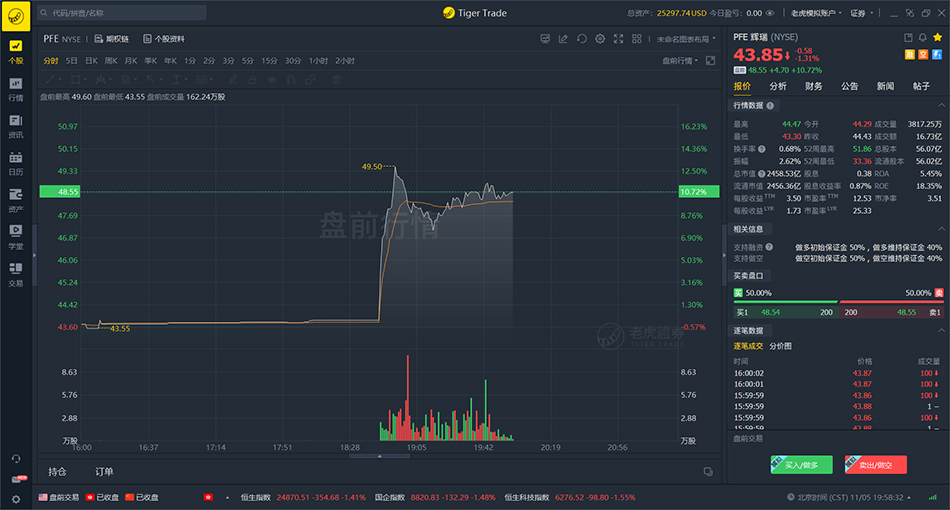Screen dimensions: 950x510
Task: Open the 个股资料 stock profile link
Action: [x=164, y=39]
